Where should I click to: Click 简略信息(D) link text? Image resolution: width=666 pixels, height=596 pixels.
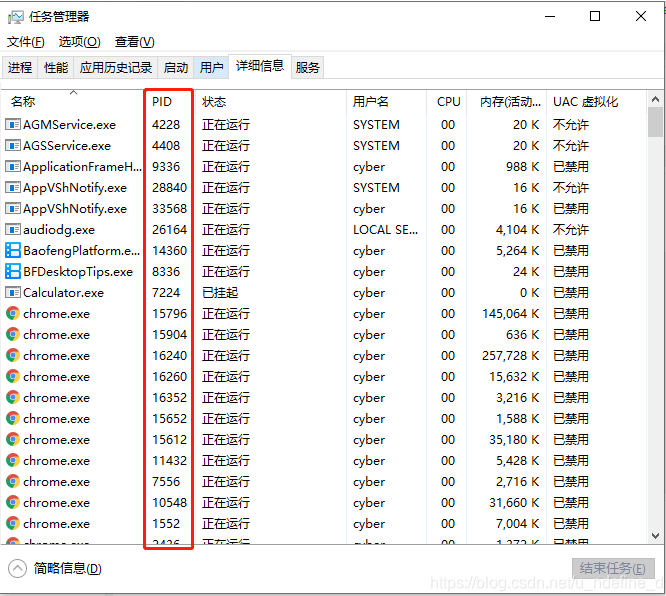point(68,569)
